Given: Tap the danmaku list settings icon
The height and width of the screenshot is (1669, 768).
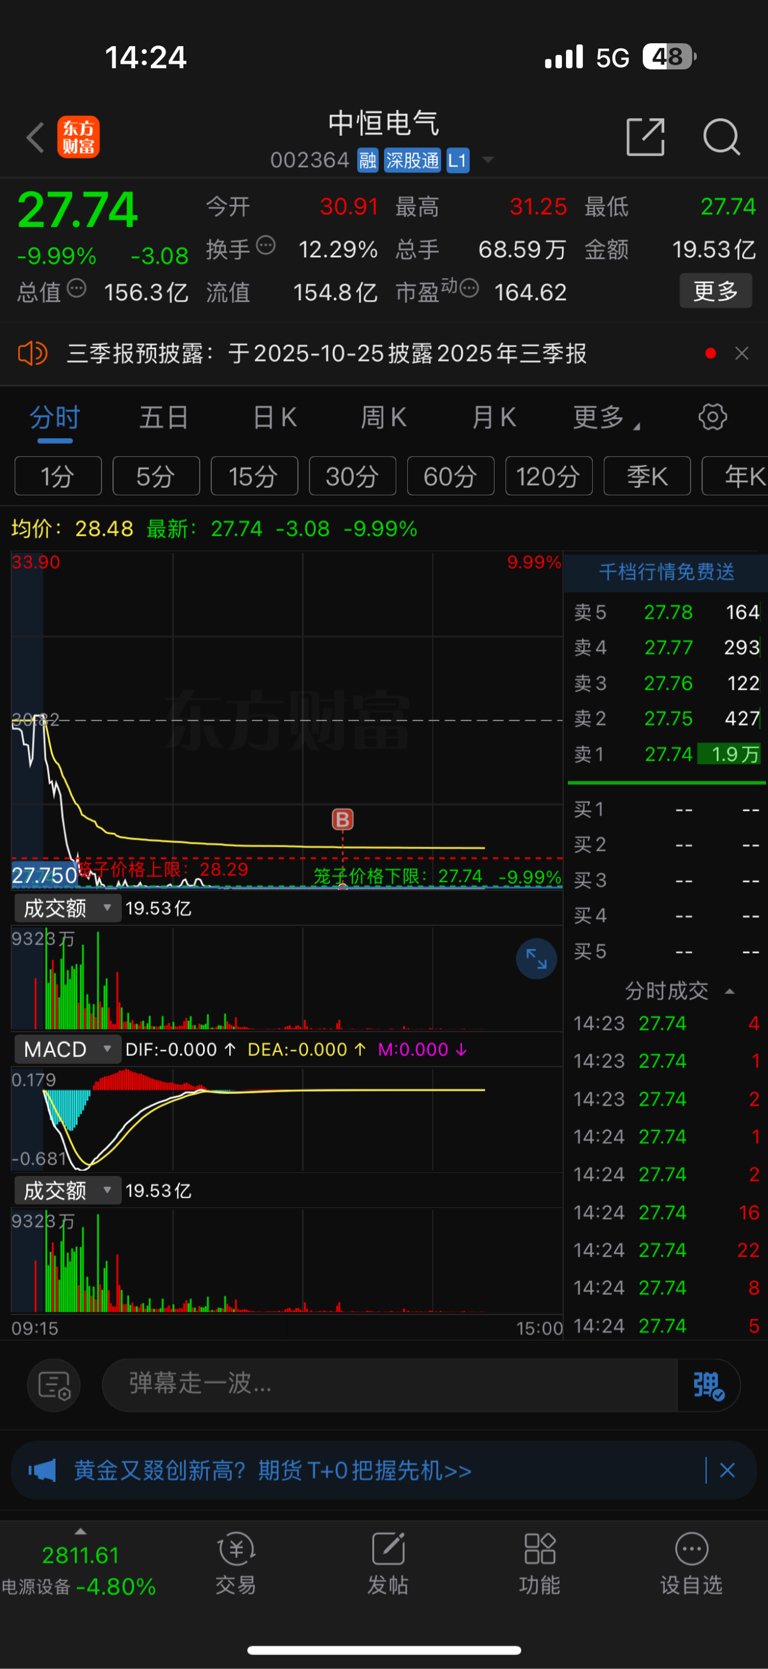Looking at the screenshot, I should tap(53, 1384).
